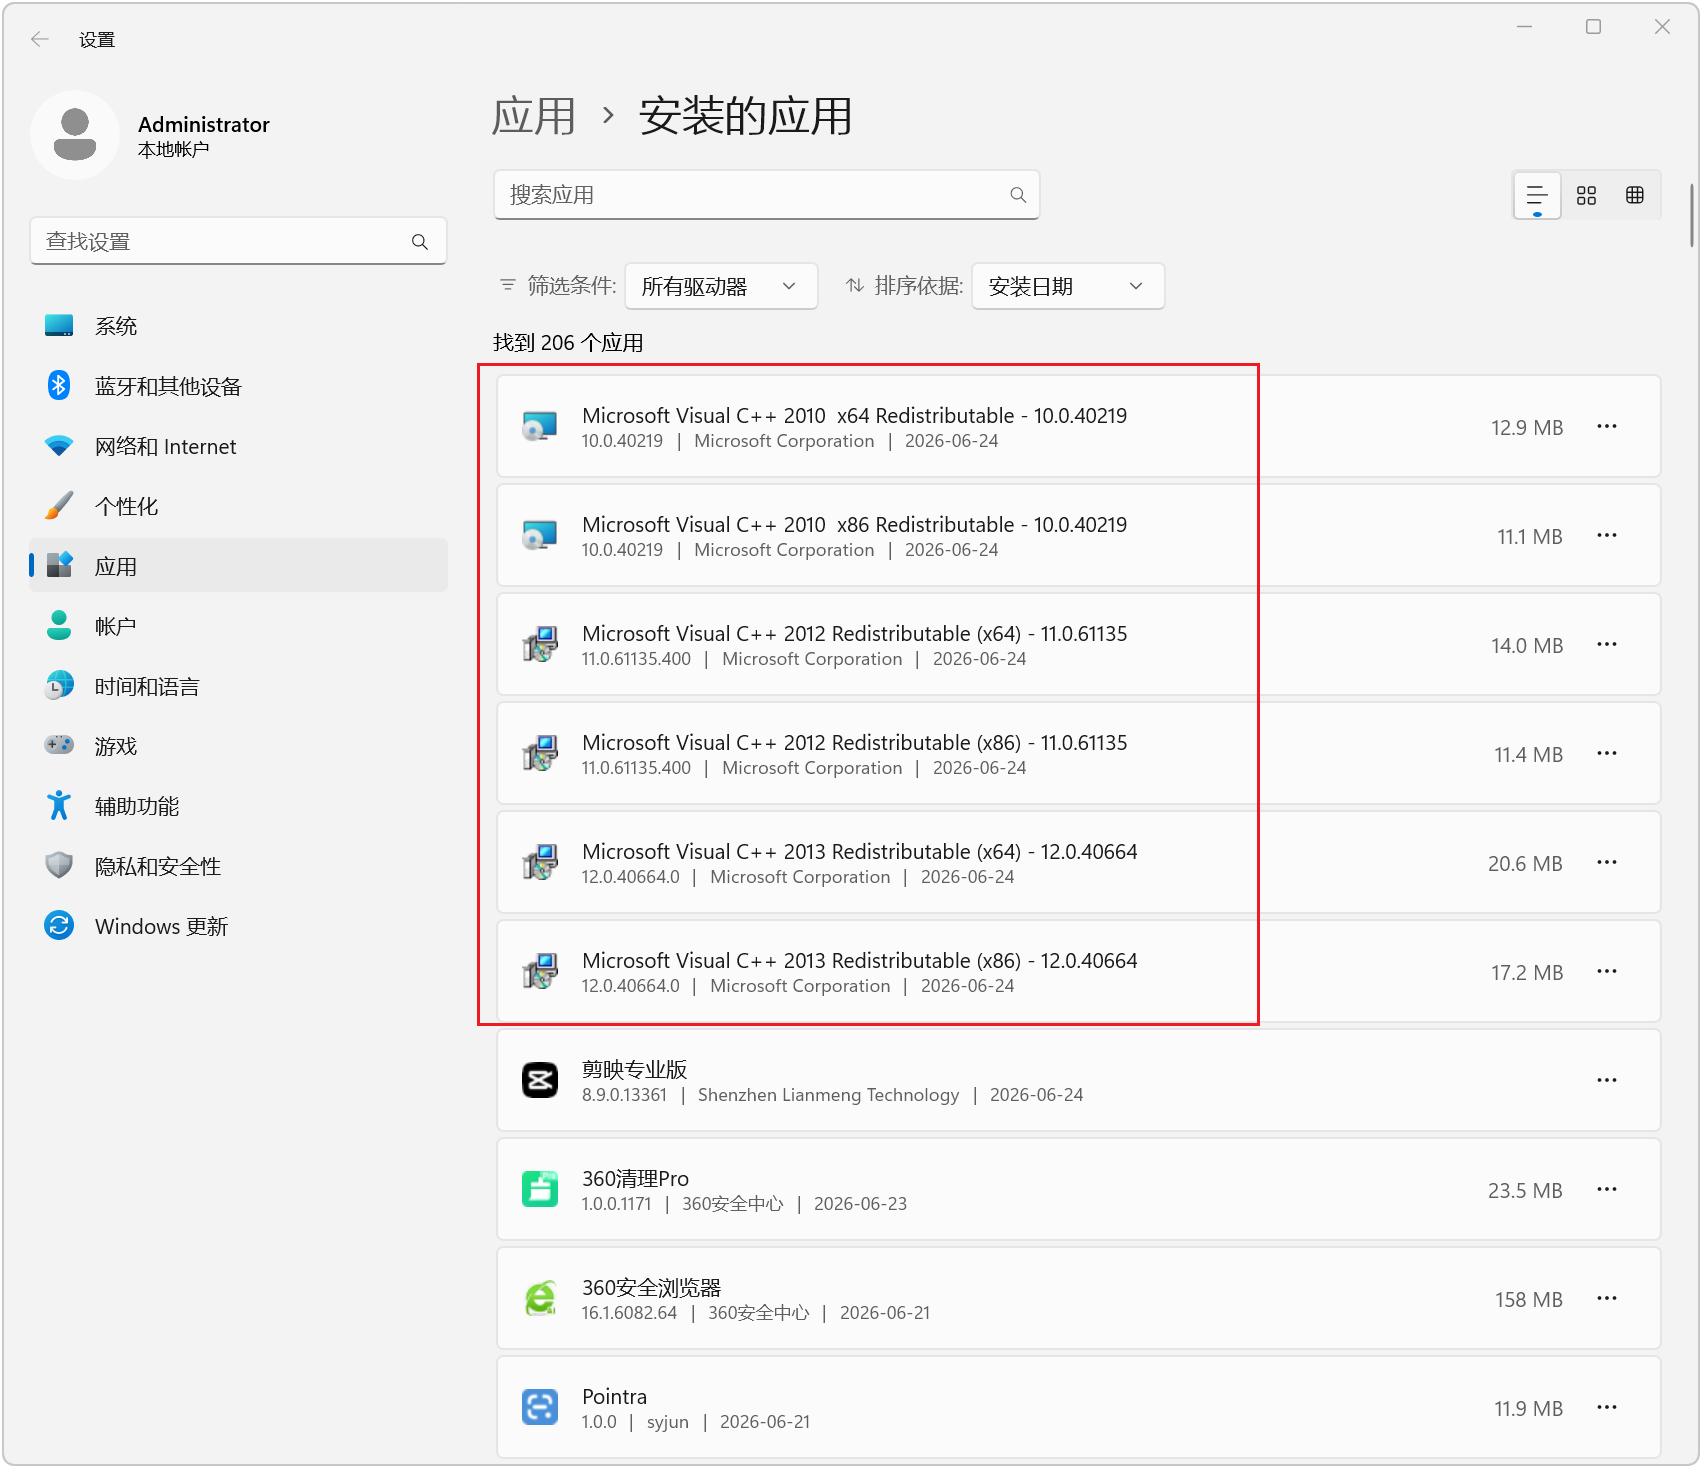Click the back arrow in Settings title bar

point(40,39)
